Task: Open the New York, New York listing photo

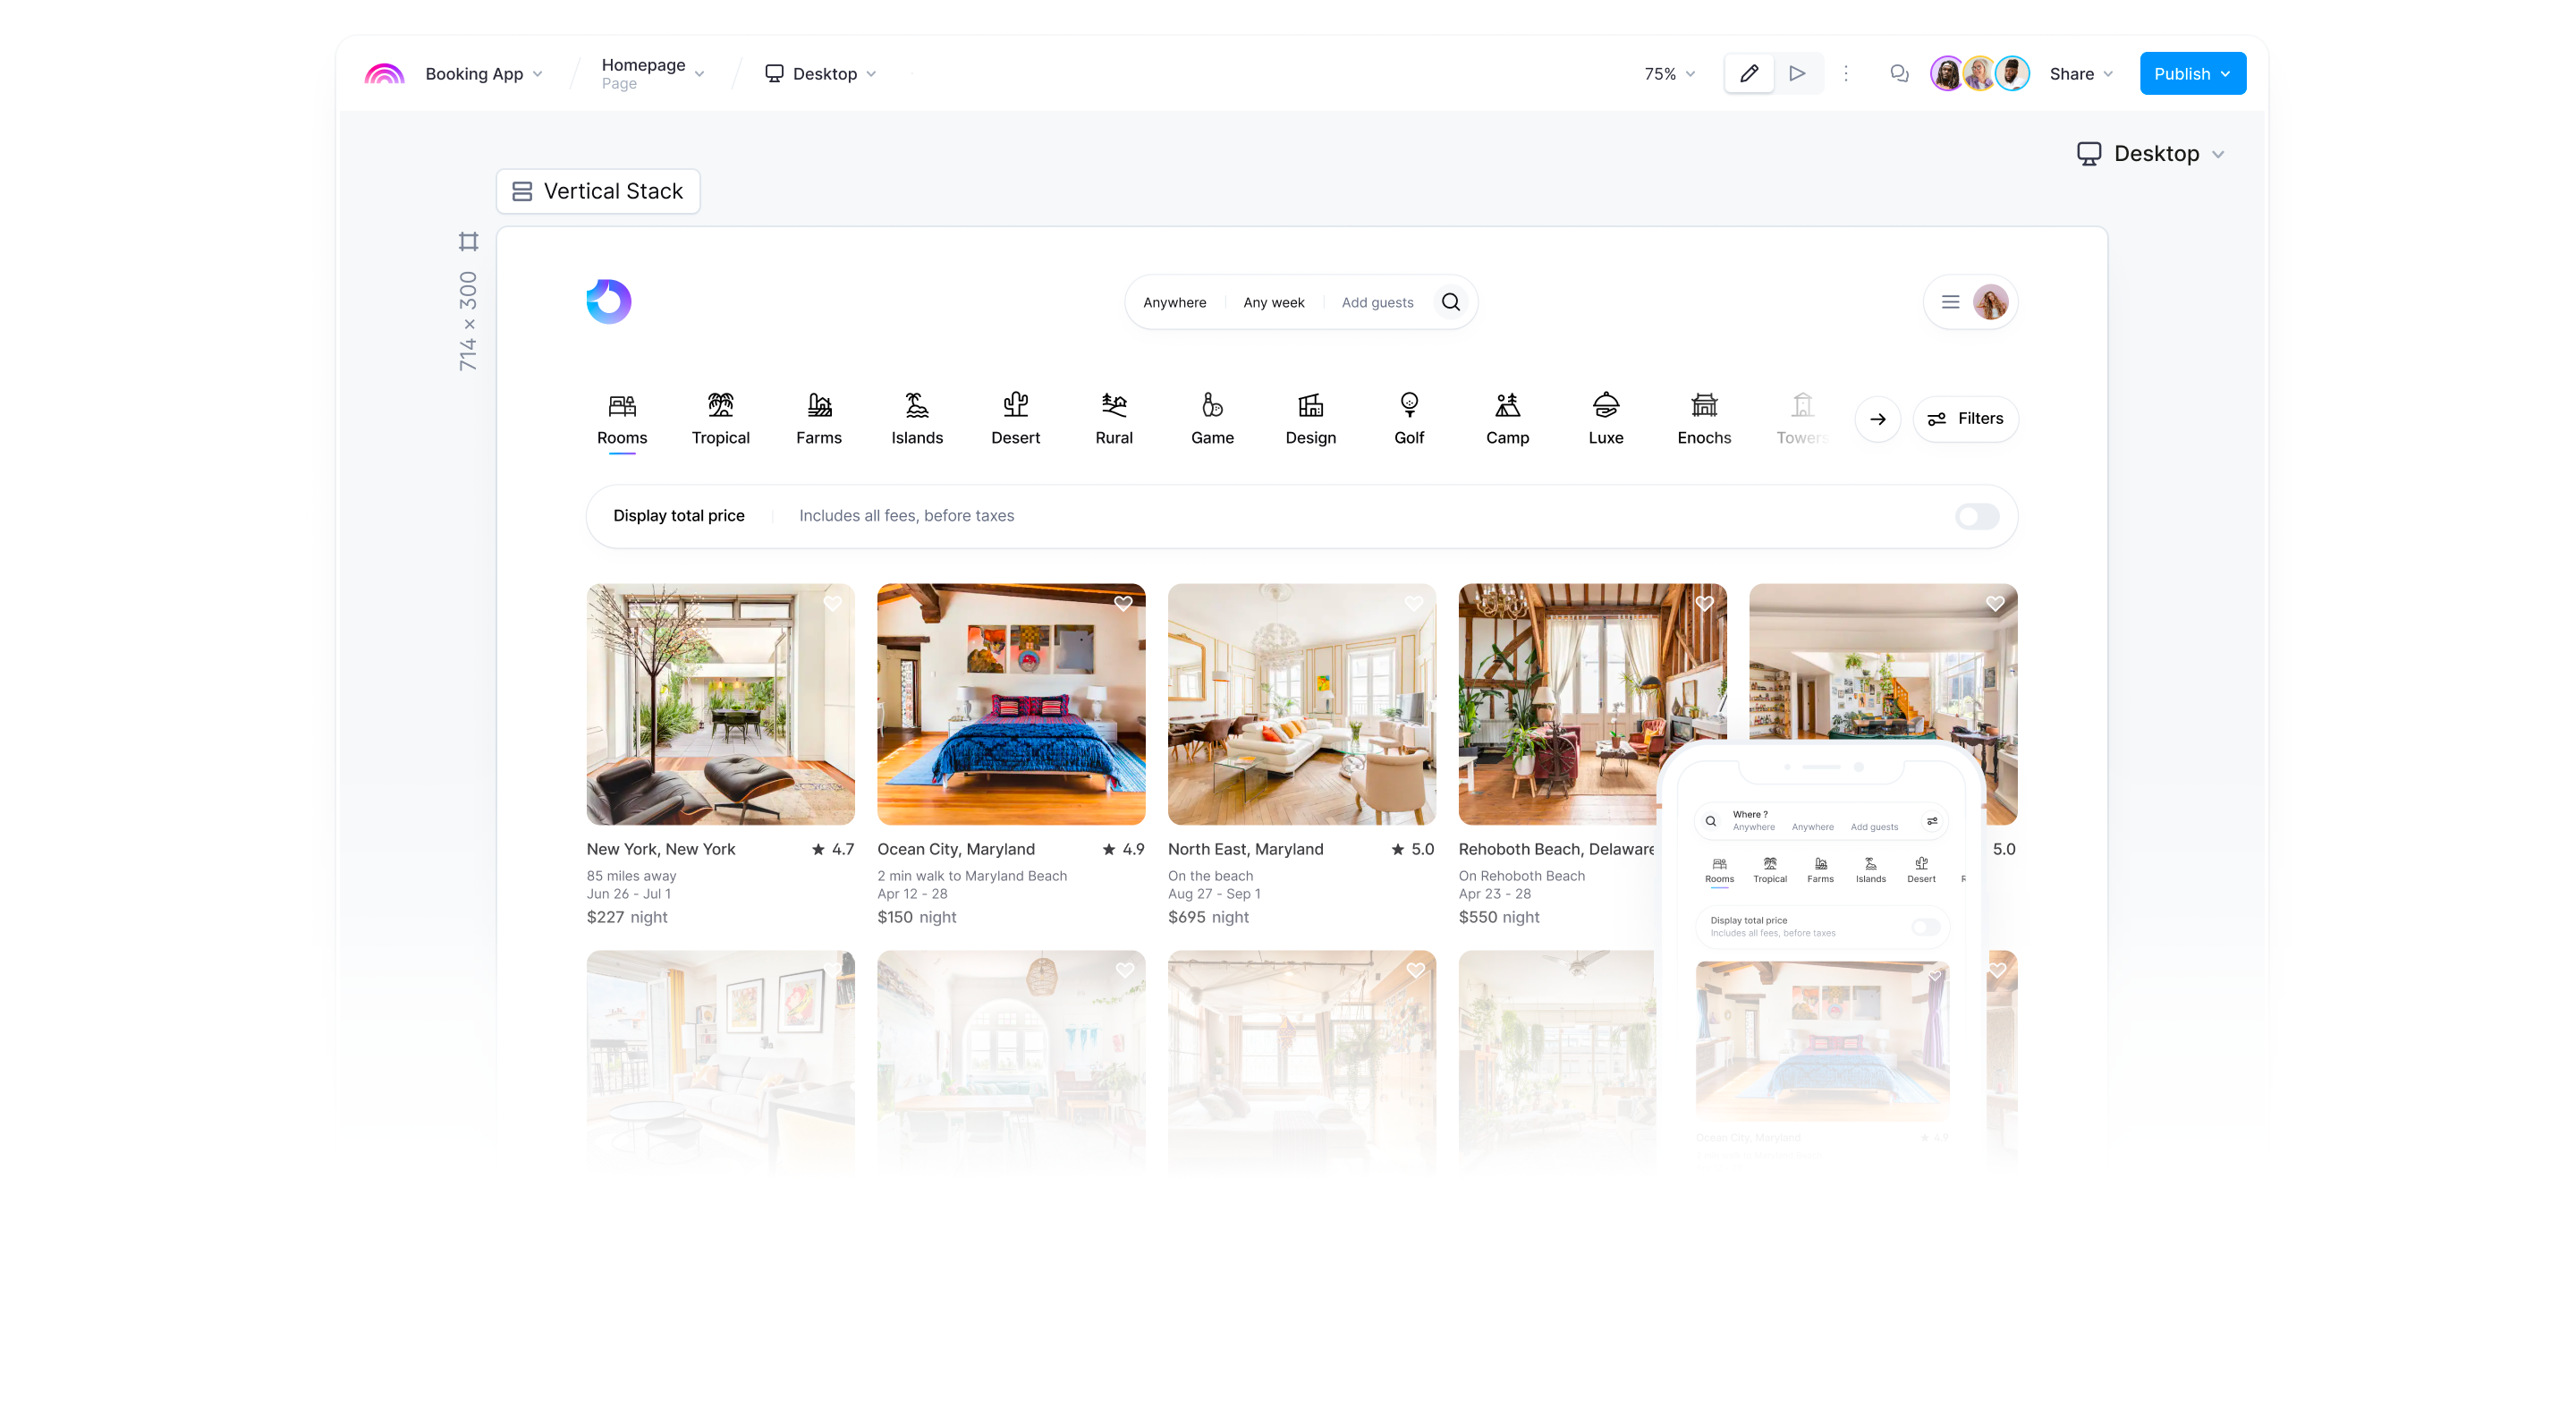Action: click(x=720, y=705)
